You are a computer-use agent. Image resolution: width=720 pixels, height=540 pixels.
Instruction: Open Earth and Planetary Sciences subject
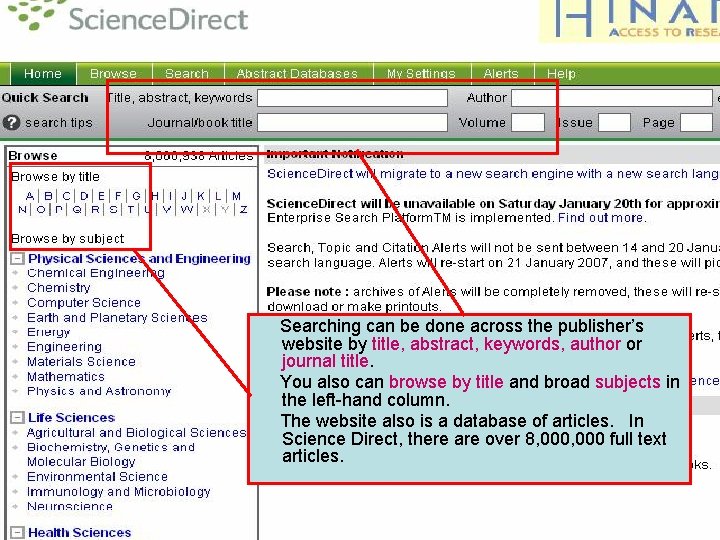(x=117, y=318)
